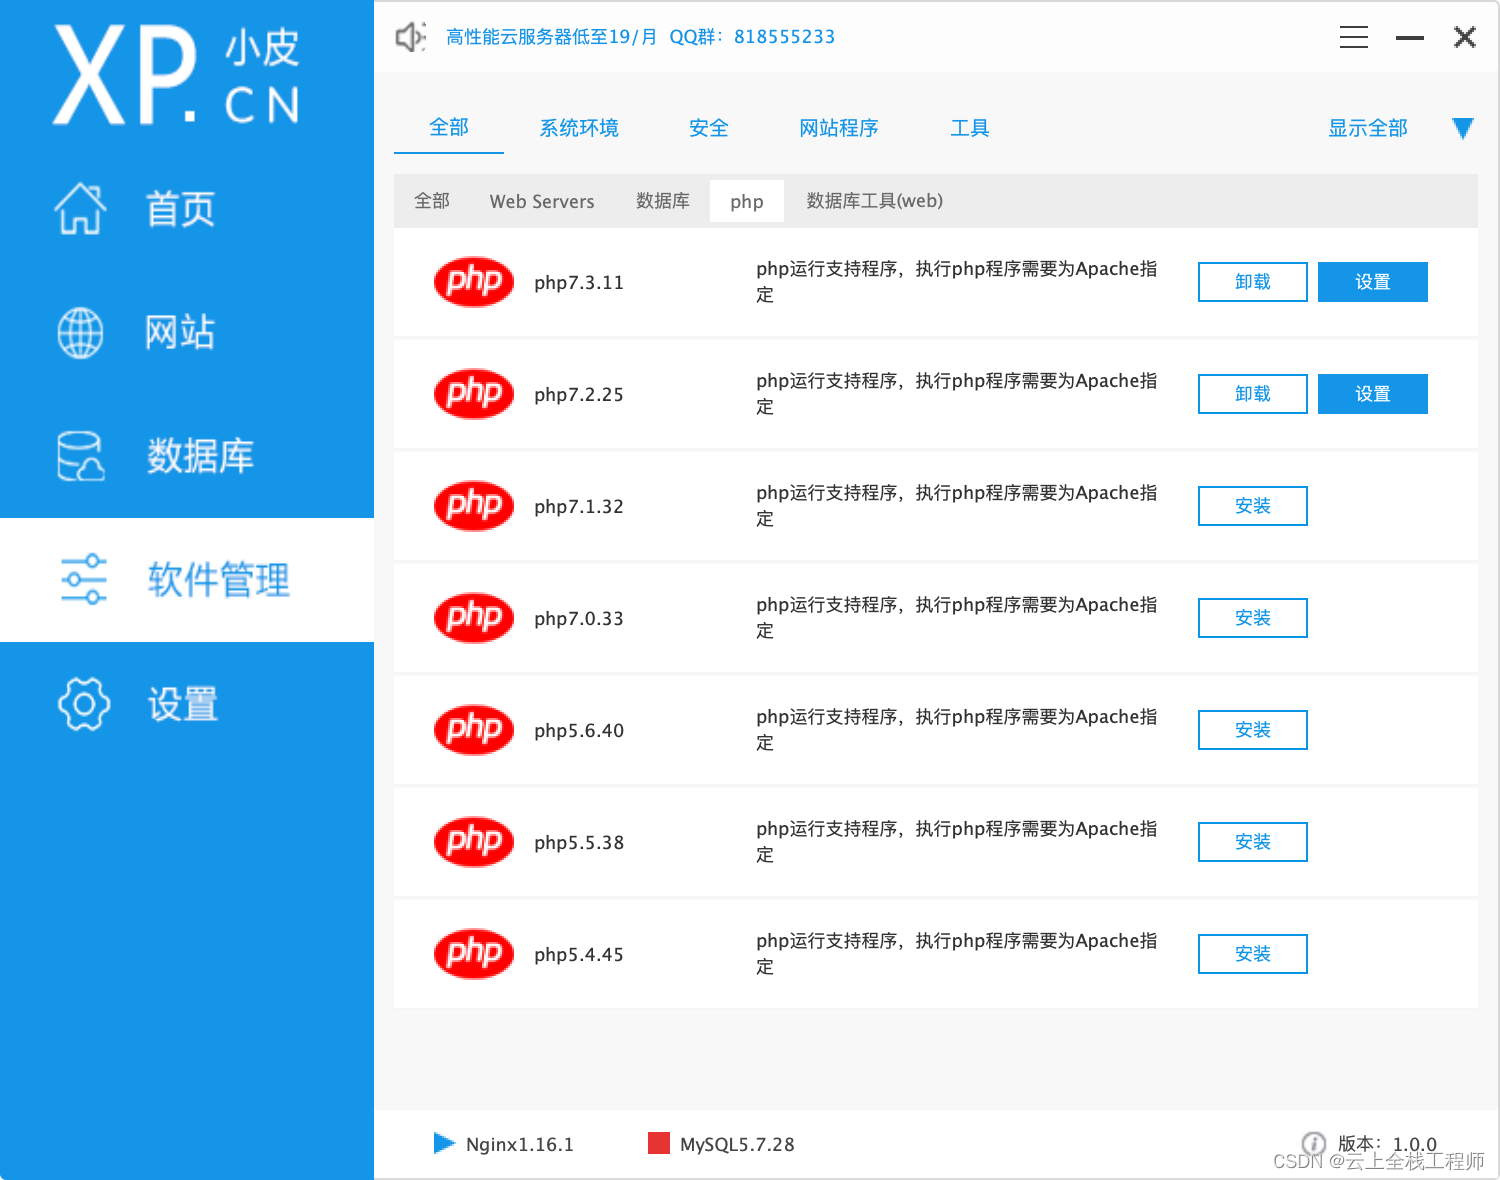Open the 数据库 database icon in sidebar
Viewport: 1500px width, 1180px height.
[x=80, y=456]
